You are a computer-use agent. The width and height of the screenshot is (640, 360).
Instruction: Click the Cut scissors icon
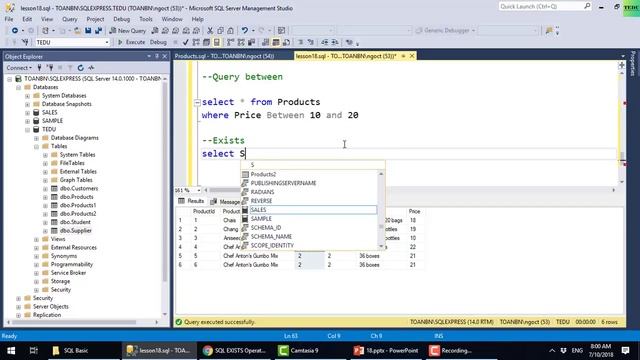(x=210, y=31)
